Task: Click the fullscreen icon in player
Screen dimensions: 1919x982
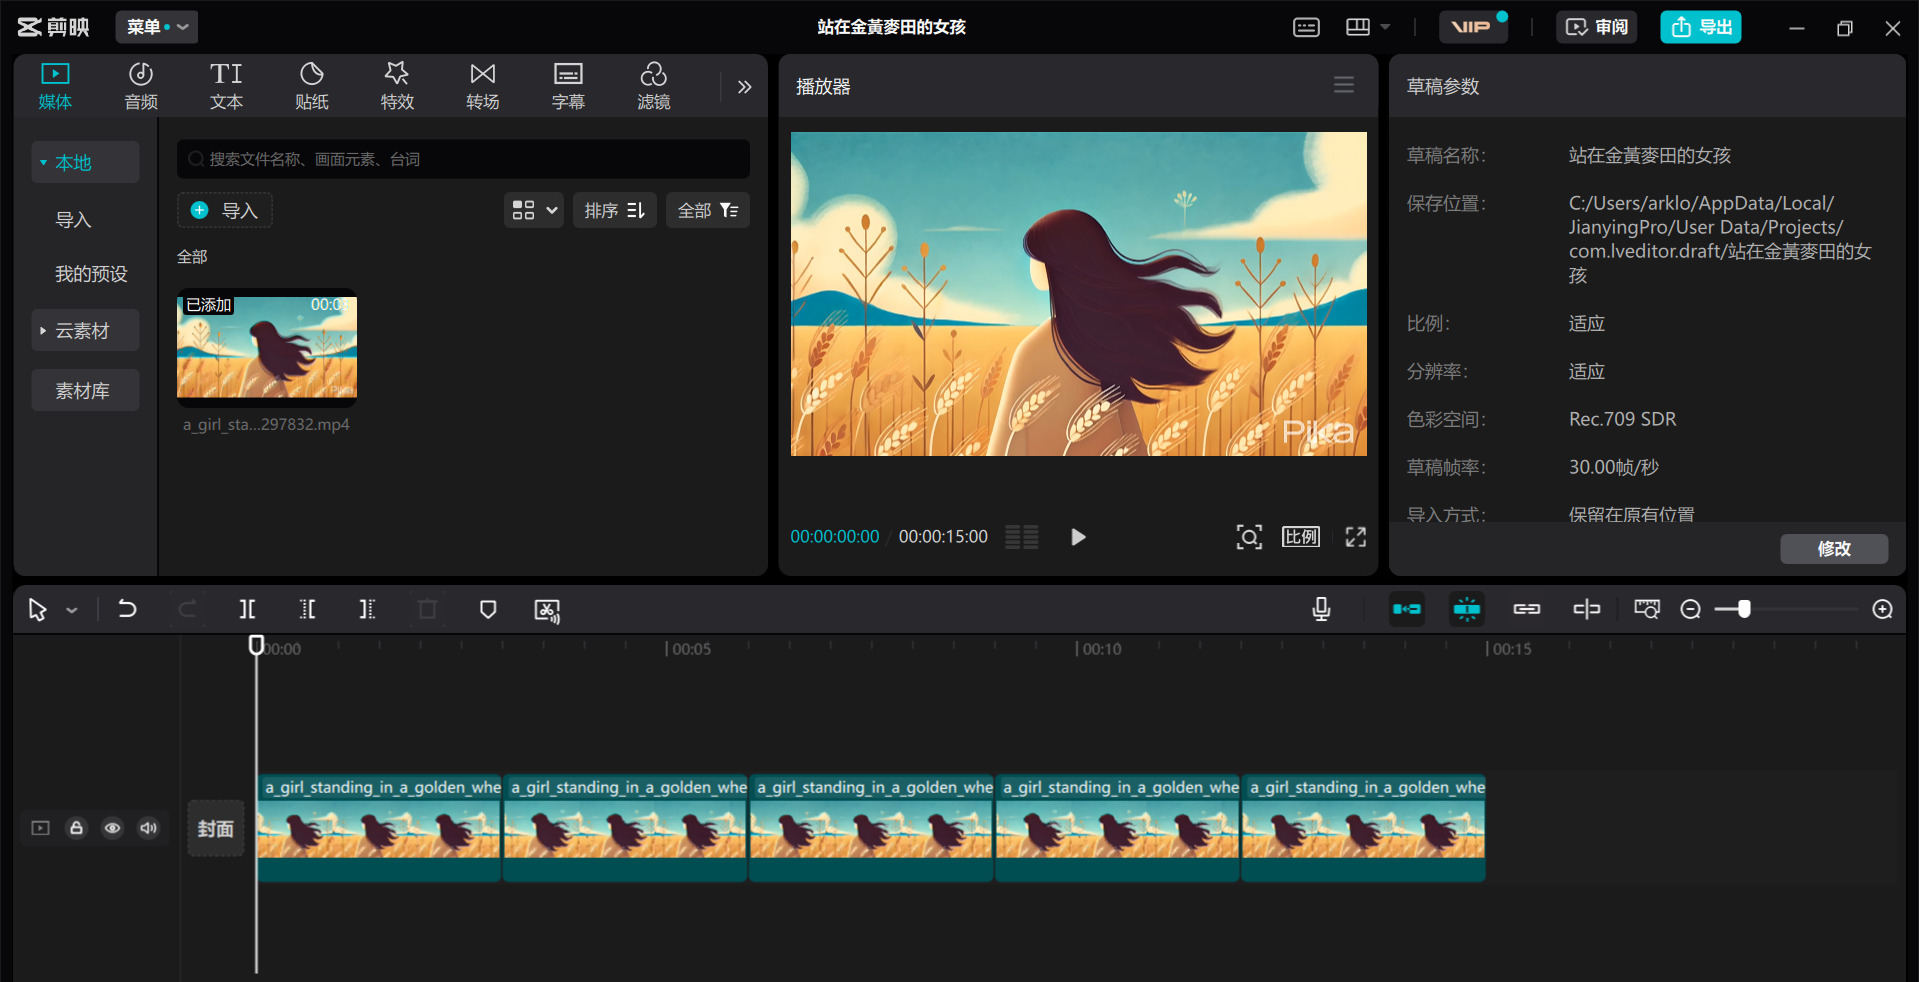Action: [x=1355, y=537]
